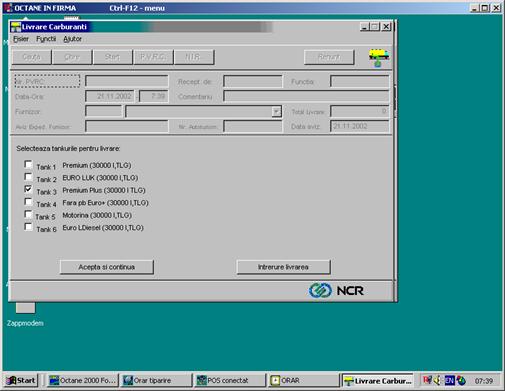This screenshot has width=505, height=391.
Task: Open the Functii menu
Action: [x=46, y=39]
